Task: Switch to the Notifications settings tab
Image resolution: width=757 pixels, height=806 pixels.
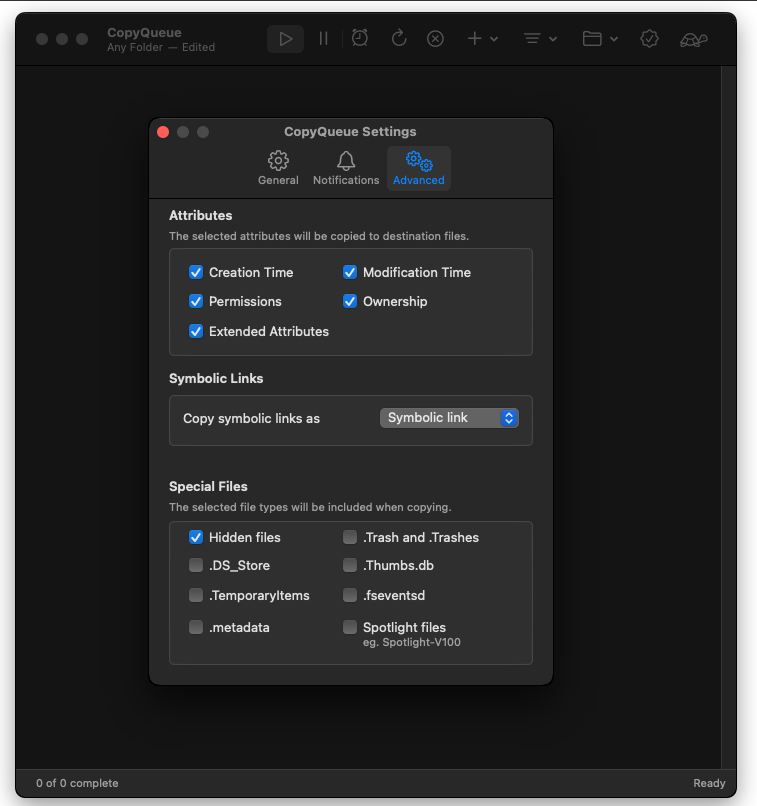Action: pyautogui.click(x=346, y=168)
